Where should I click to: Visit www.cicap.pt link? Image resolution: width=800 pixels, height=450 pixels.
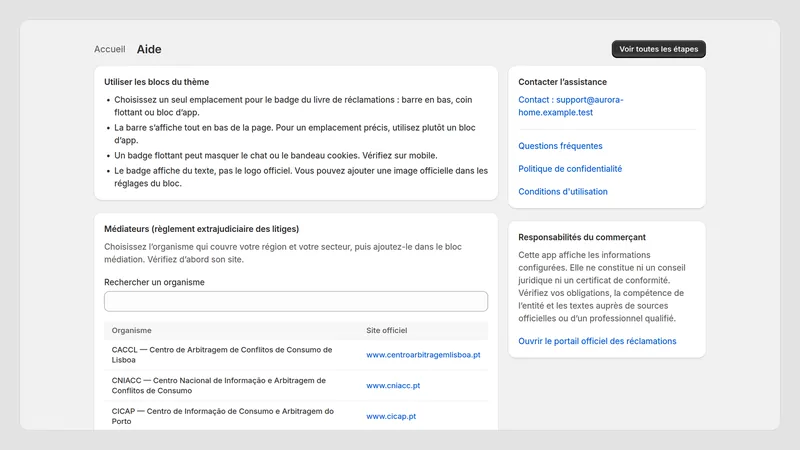pos(391,416)
